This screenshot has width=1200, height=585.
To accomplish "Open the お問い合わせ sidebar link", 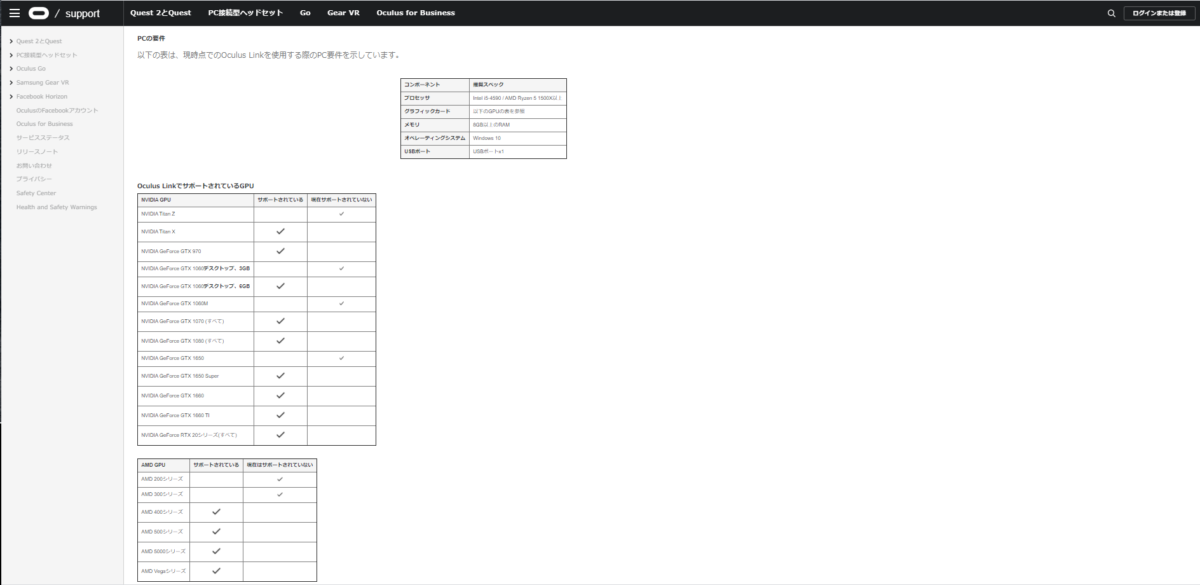I will 34,165.
